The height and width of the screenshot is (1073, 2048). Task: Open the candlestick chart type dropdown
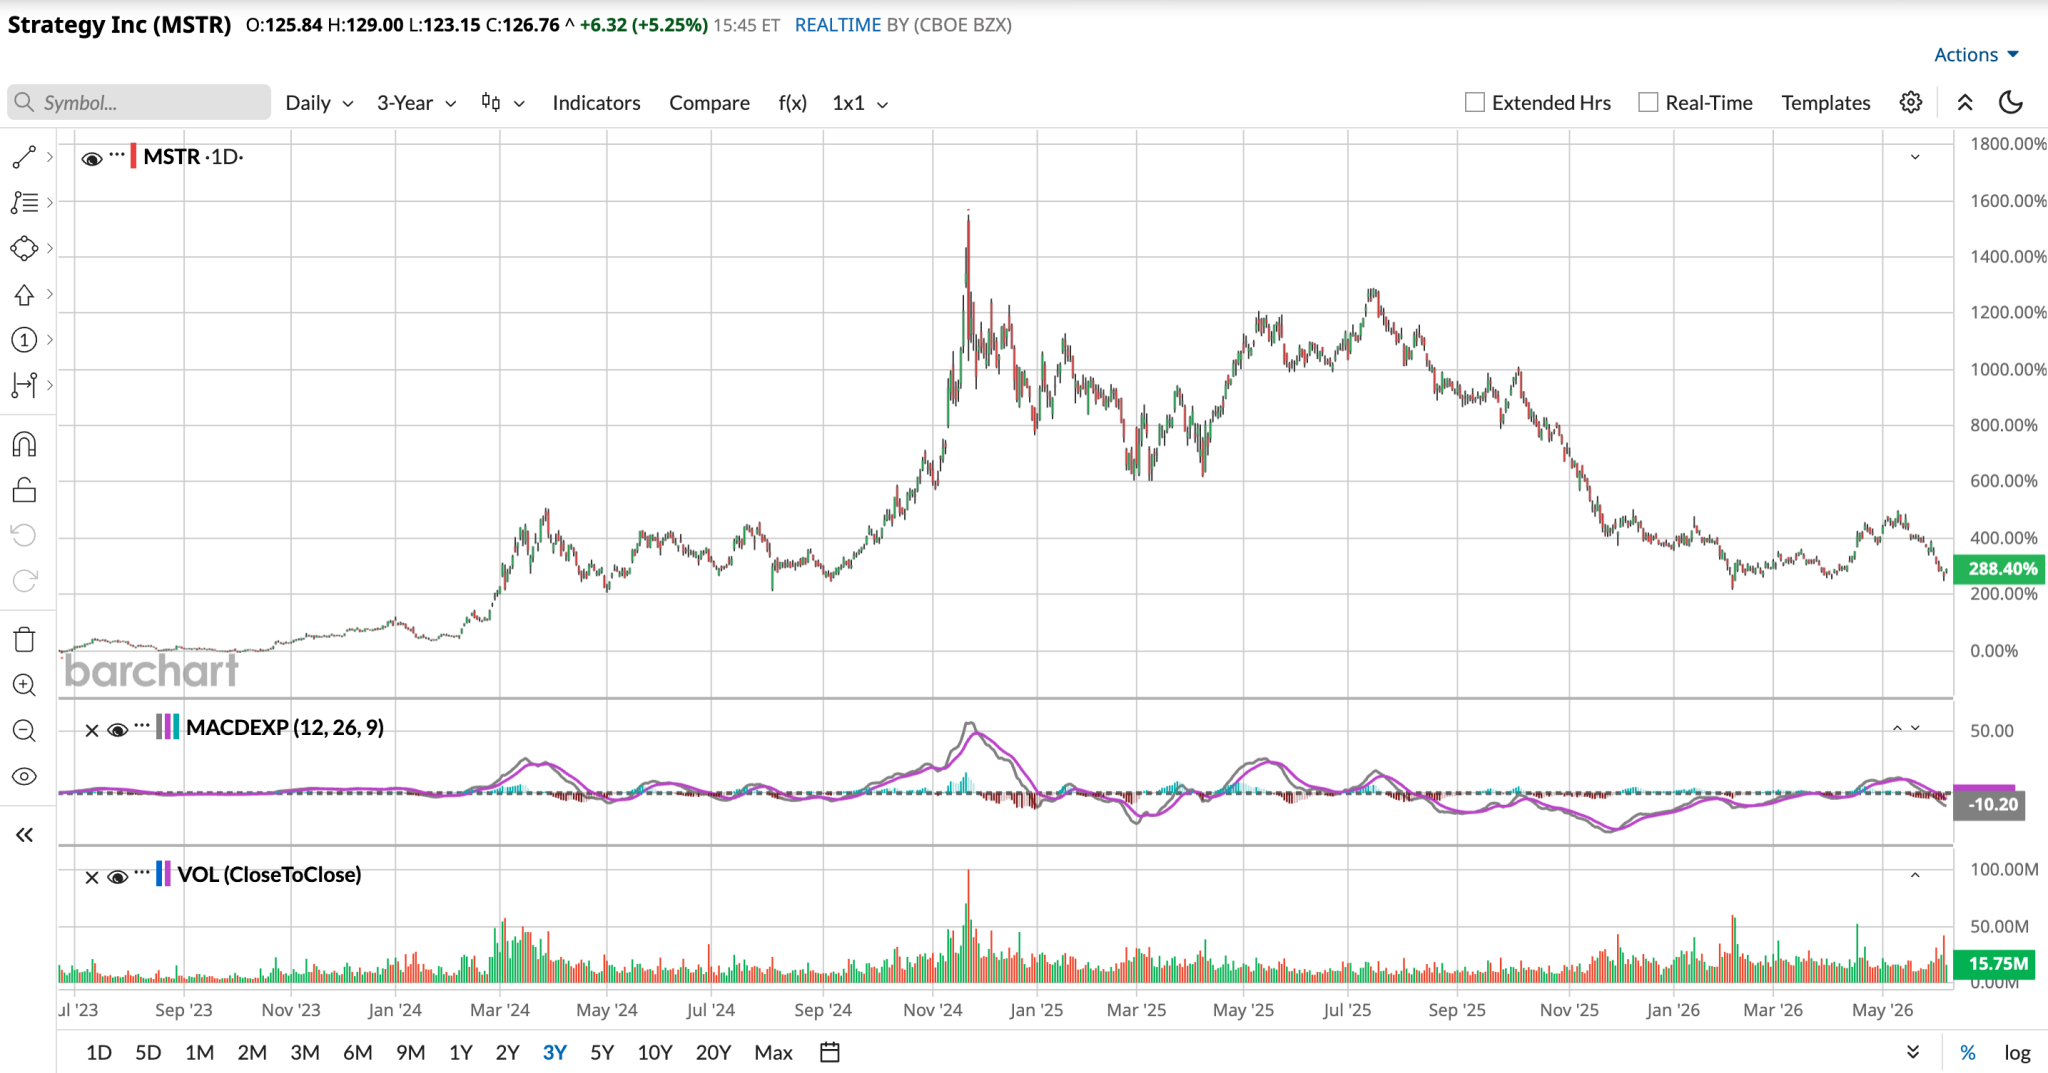click(503, 103)
